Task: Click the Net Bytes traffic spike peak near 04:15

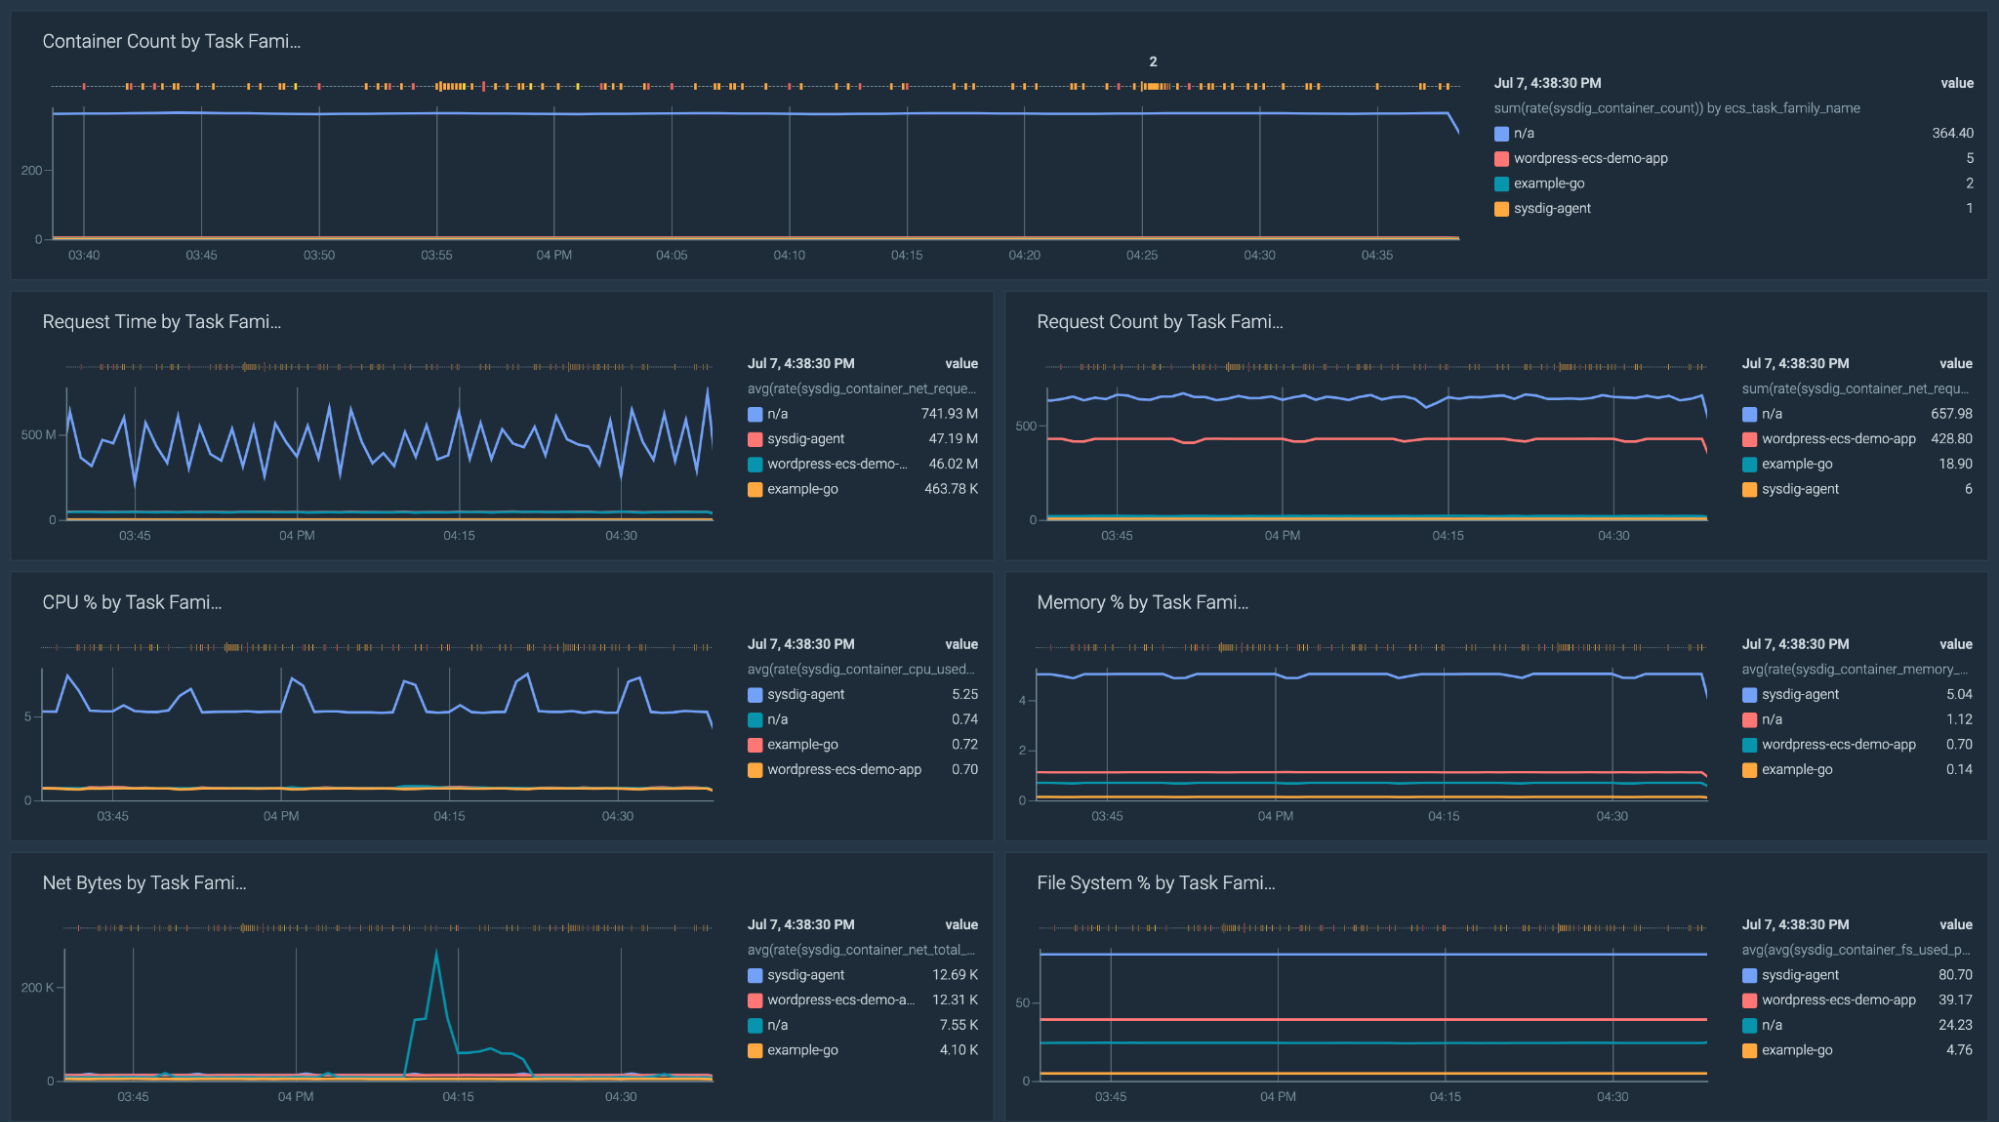Action: point(436,953)
